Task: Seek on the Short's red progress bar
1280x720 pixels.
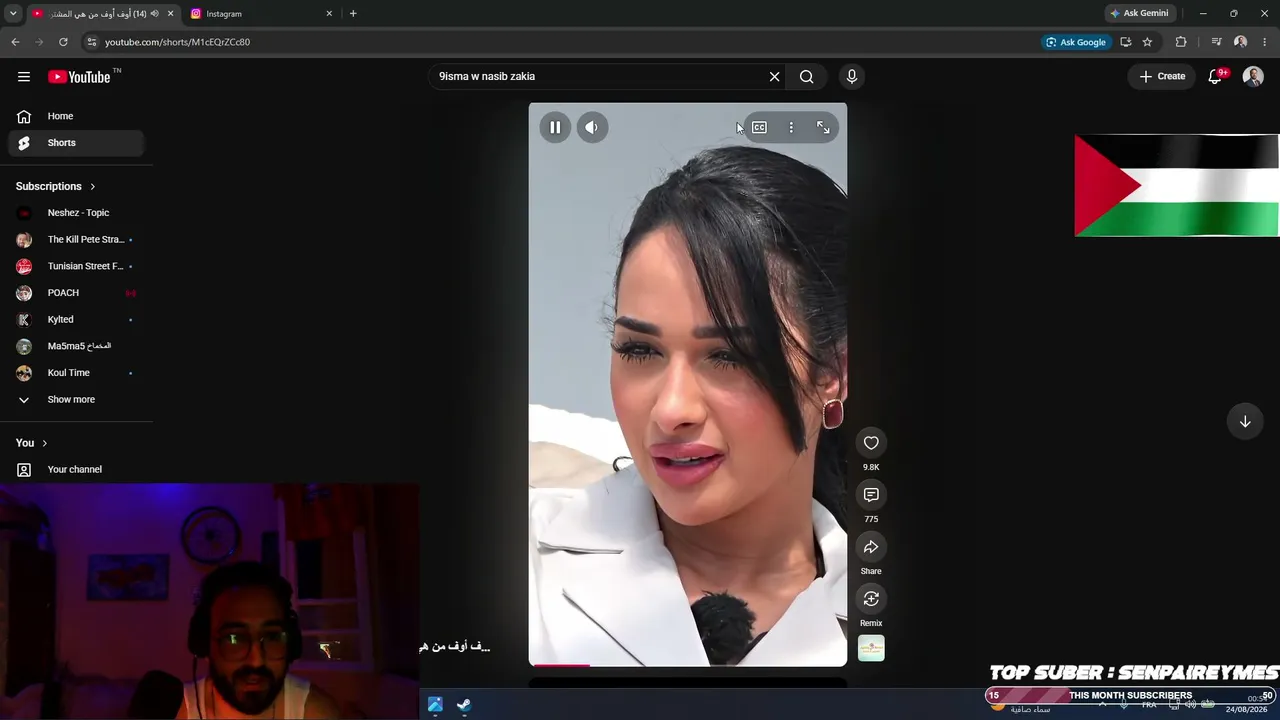Action: [x=688, y=665]
